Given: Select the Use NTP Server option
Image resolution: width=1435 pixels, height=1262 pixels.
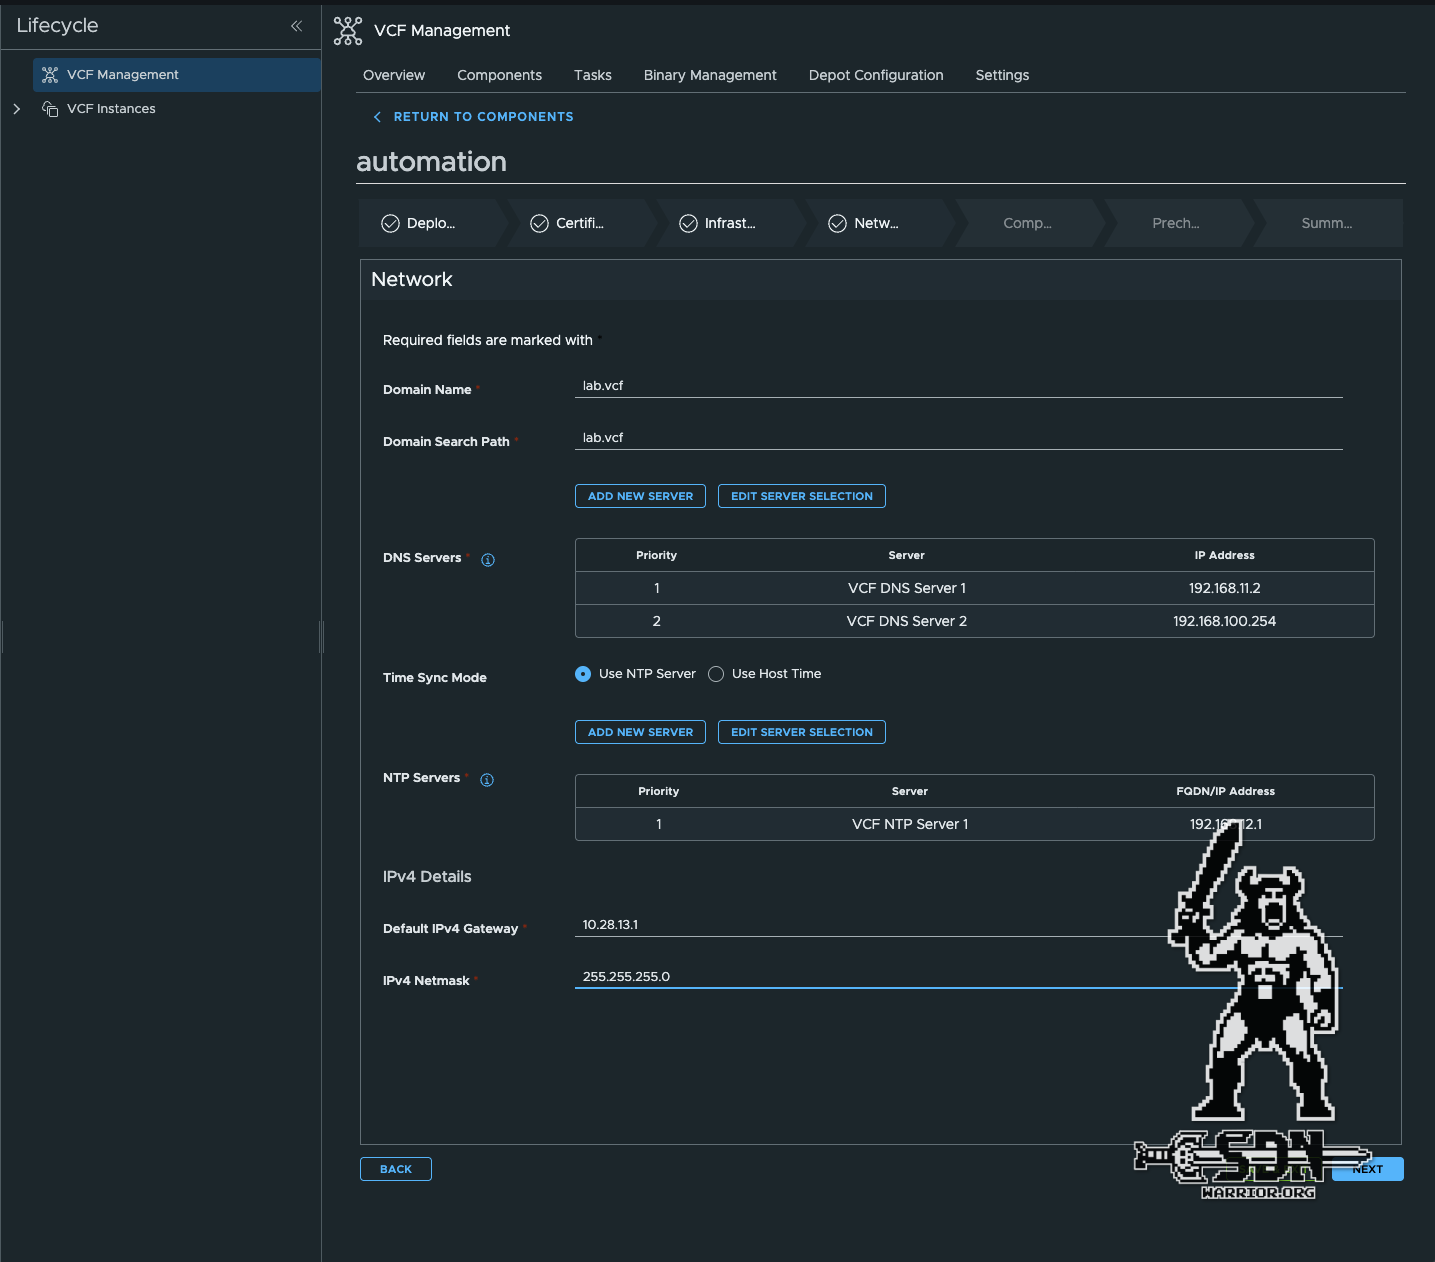Looking at the screenshot, I should pyautogui.click(x=583, y=674).
